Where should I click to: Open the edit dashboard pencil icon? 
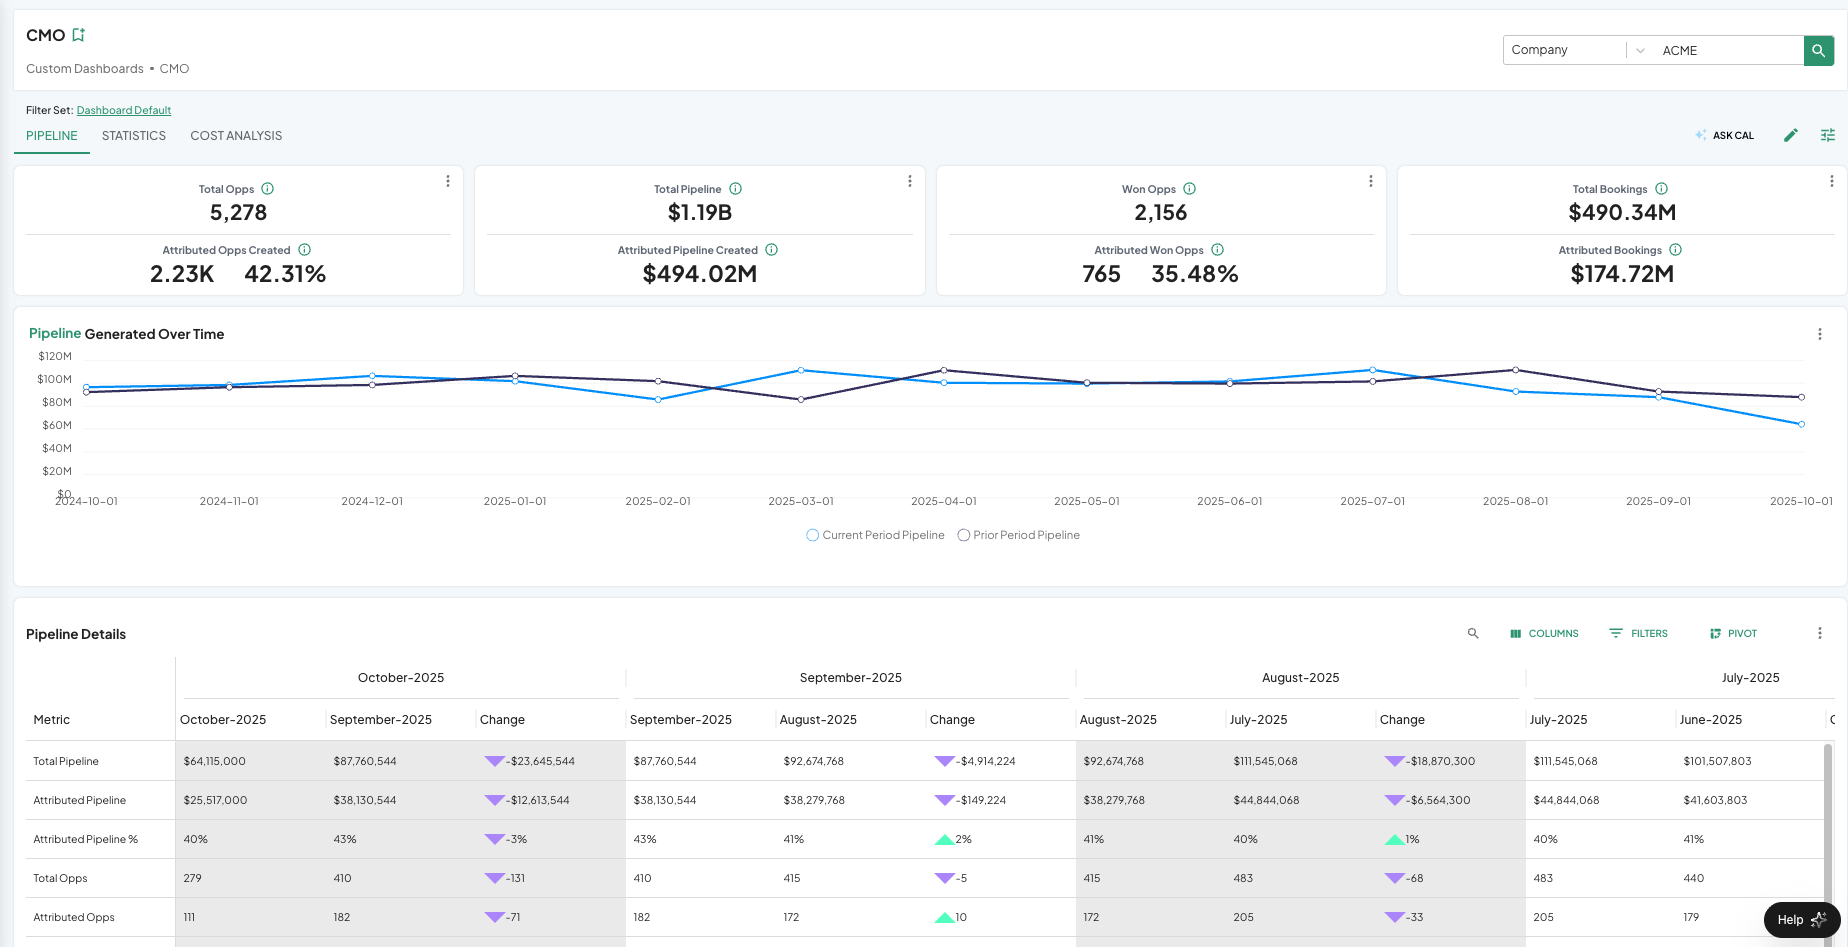point(1790,135)
